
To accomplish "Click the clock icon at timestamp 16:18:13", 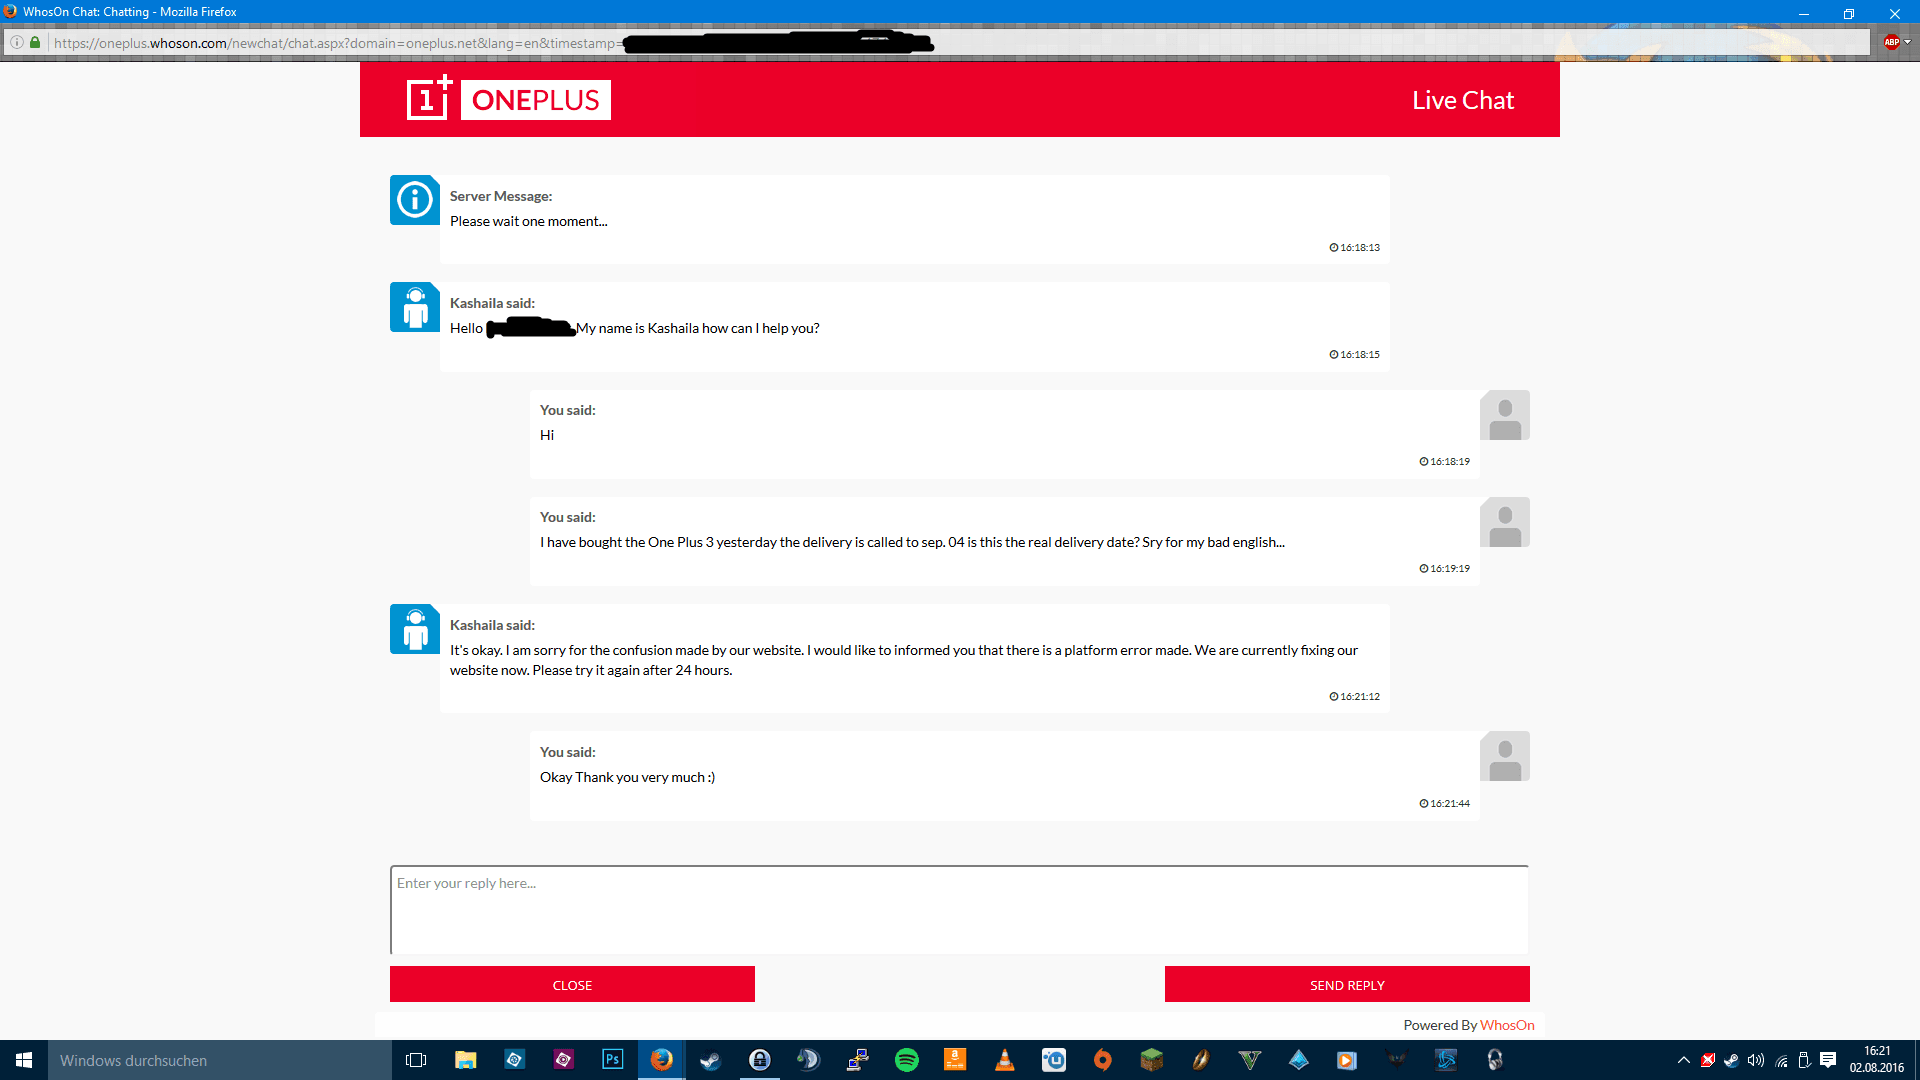I will pyautogui.click(x=1333, y=248).
